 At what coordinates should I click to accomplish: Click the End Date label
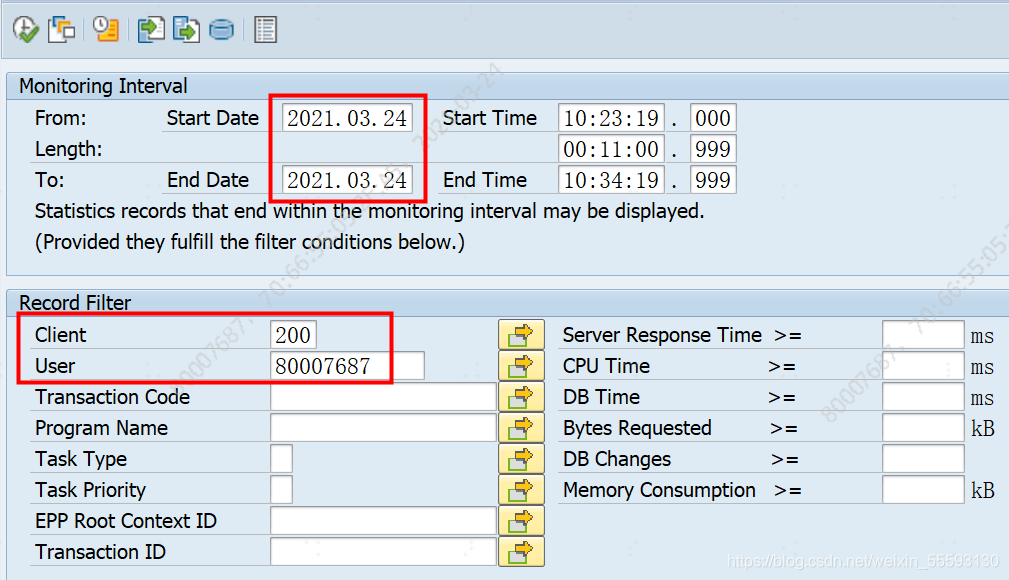[x=208, y=180]
